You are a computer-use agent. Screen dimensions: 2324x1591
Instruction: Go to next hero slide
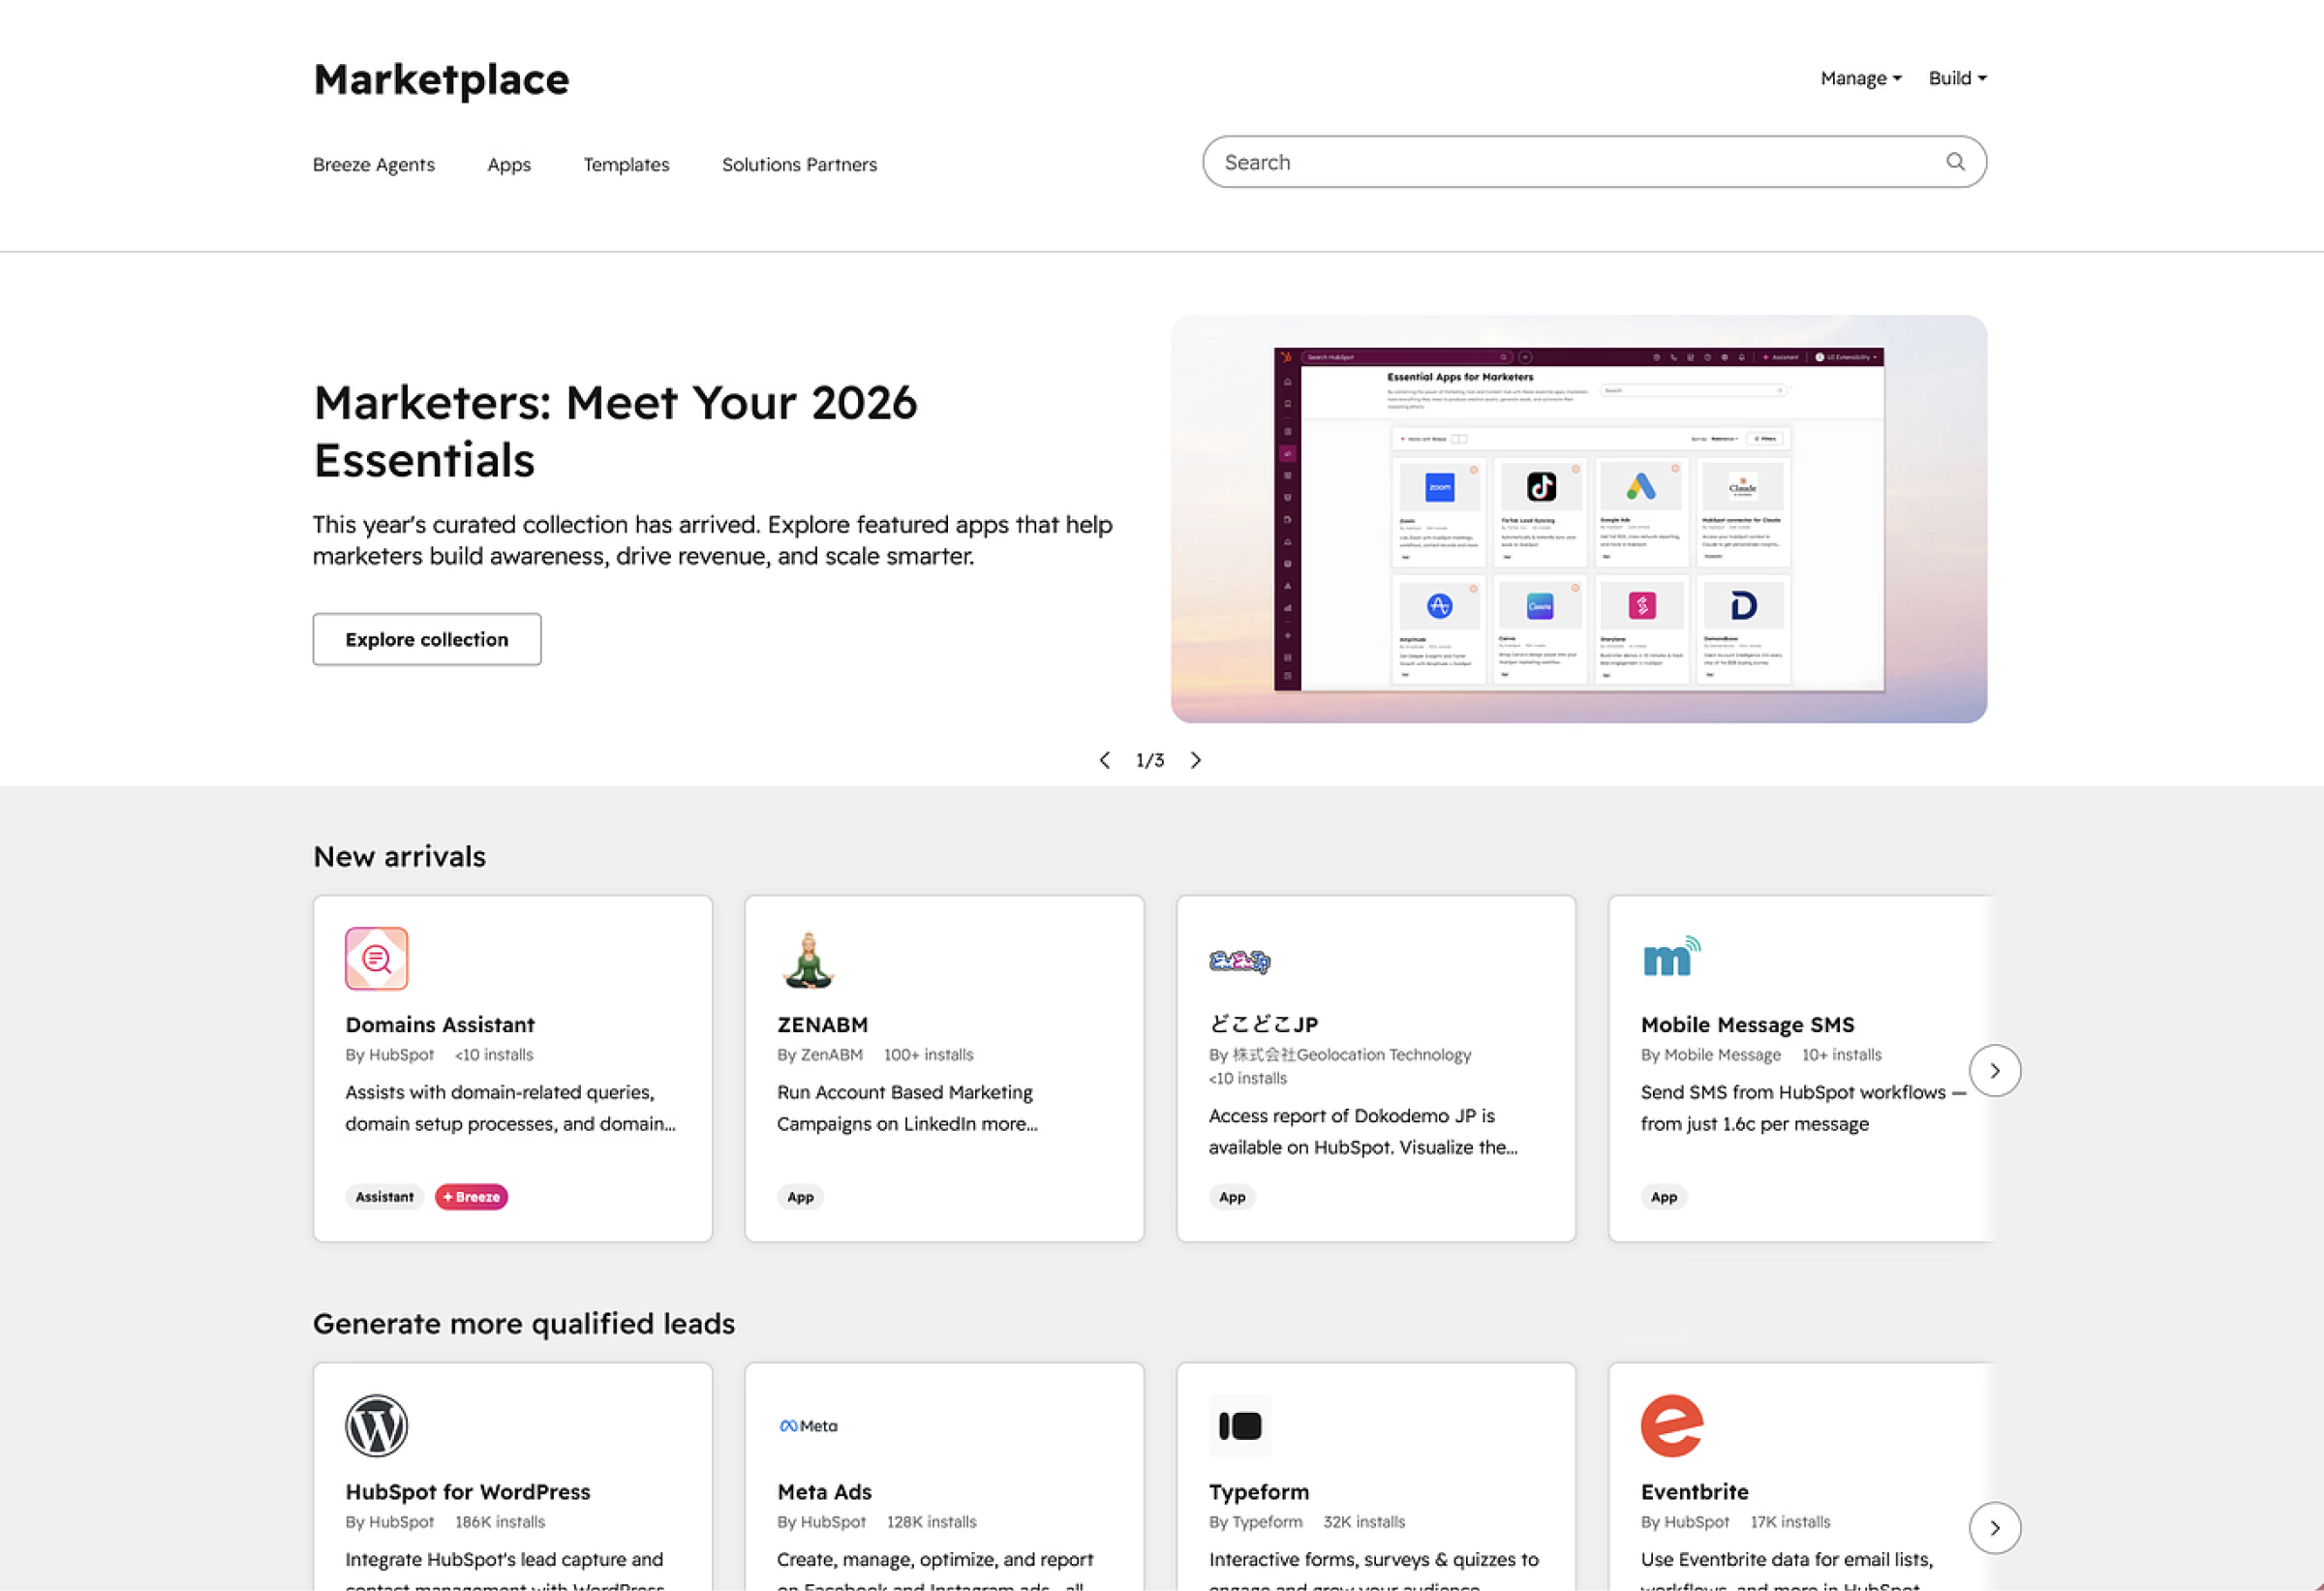pos(1196,760)
